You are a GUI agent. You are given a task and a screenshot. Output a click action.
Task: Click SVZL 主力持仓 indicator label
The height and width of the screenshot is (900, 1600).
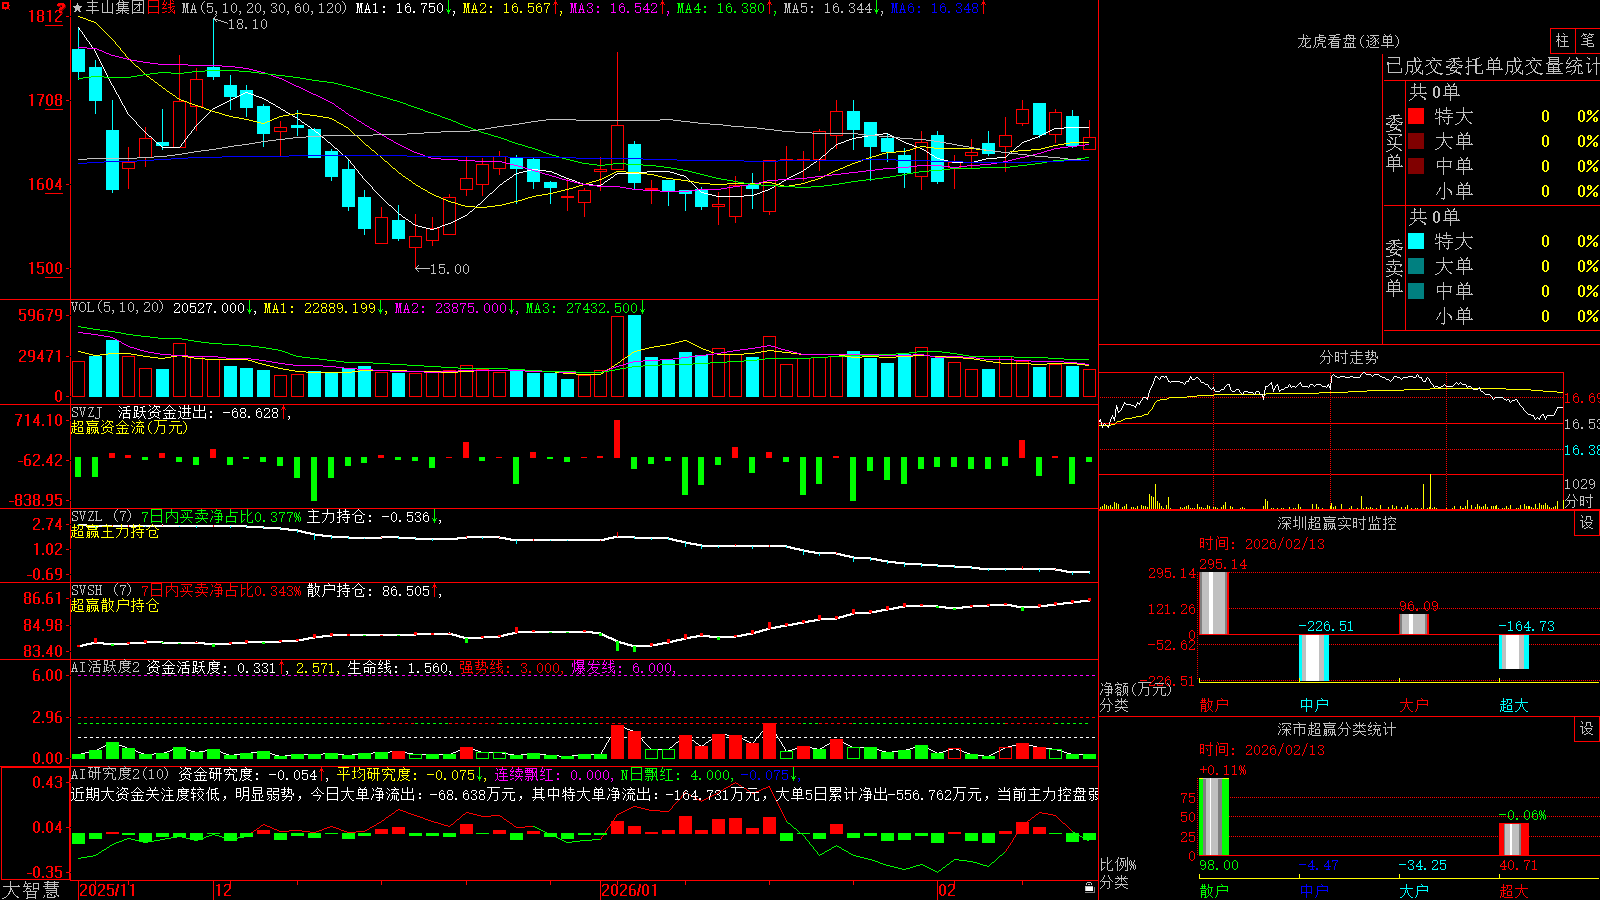[x=257, y=517]
